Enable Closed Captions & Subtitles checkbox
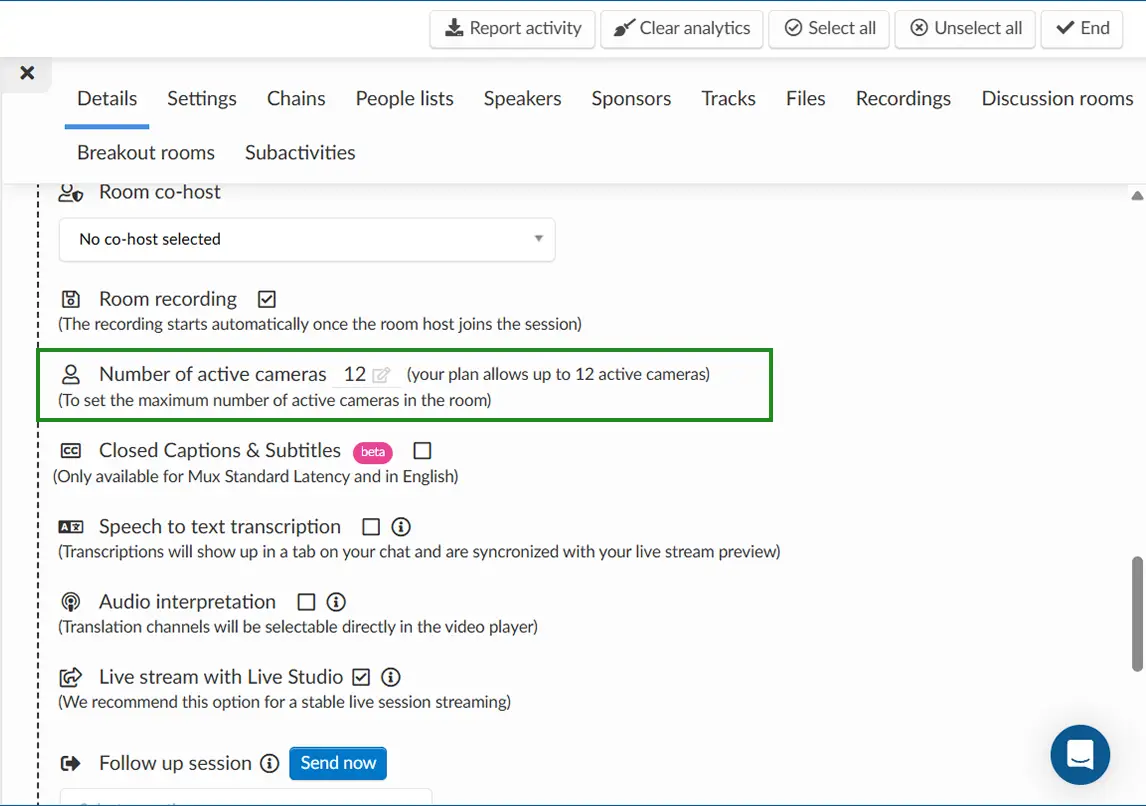The height and width of the screenshot is (806, 1146). tap(422, 451)
